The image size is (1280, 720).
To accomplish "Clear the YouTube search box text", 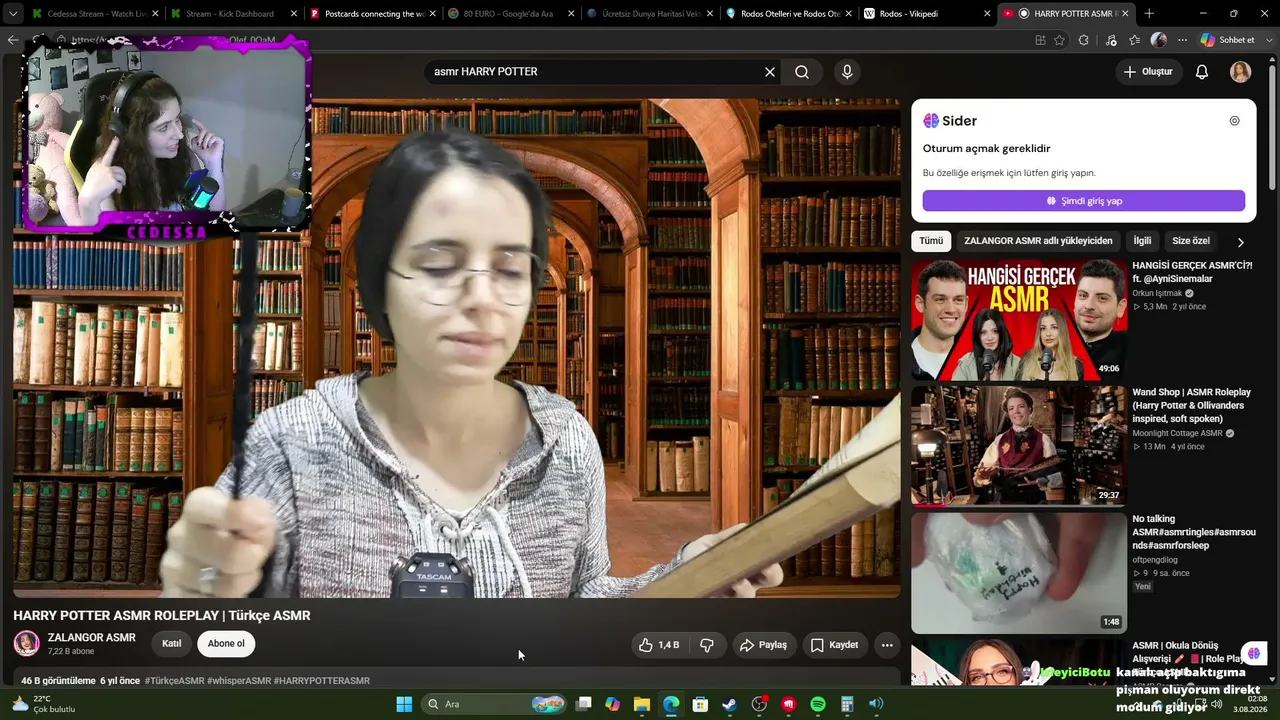I will click(x=770, y=72).
